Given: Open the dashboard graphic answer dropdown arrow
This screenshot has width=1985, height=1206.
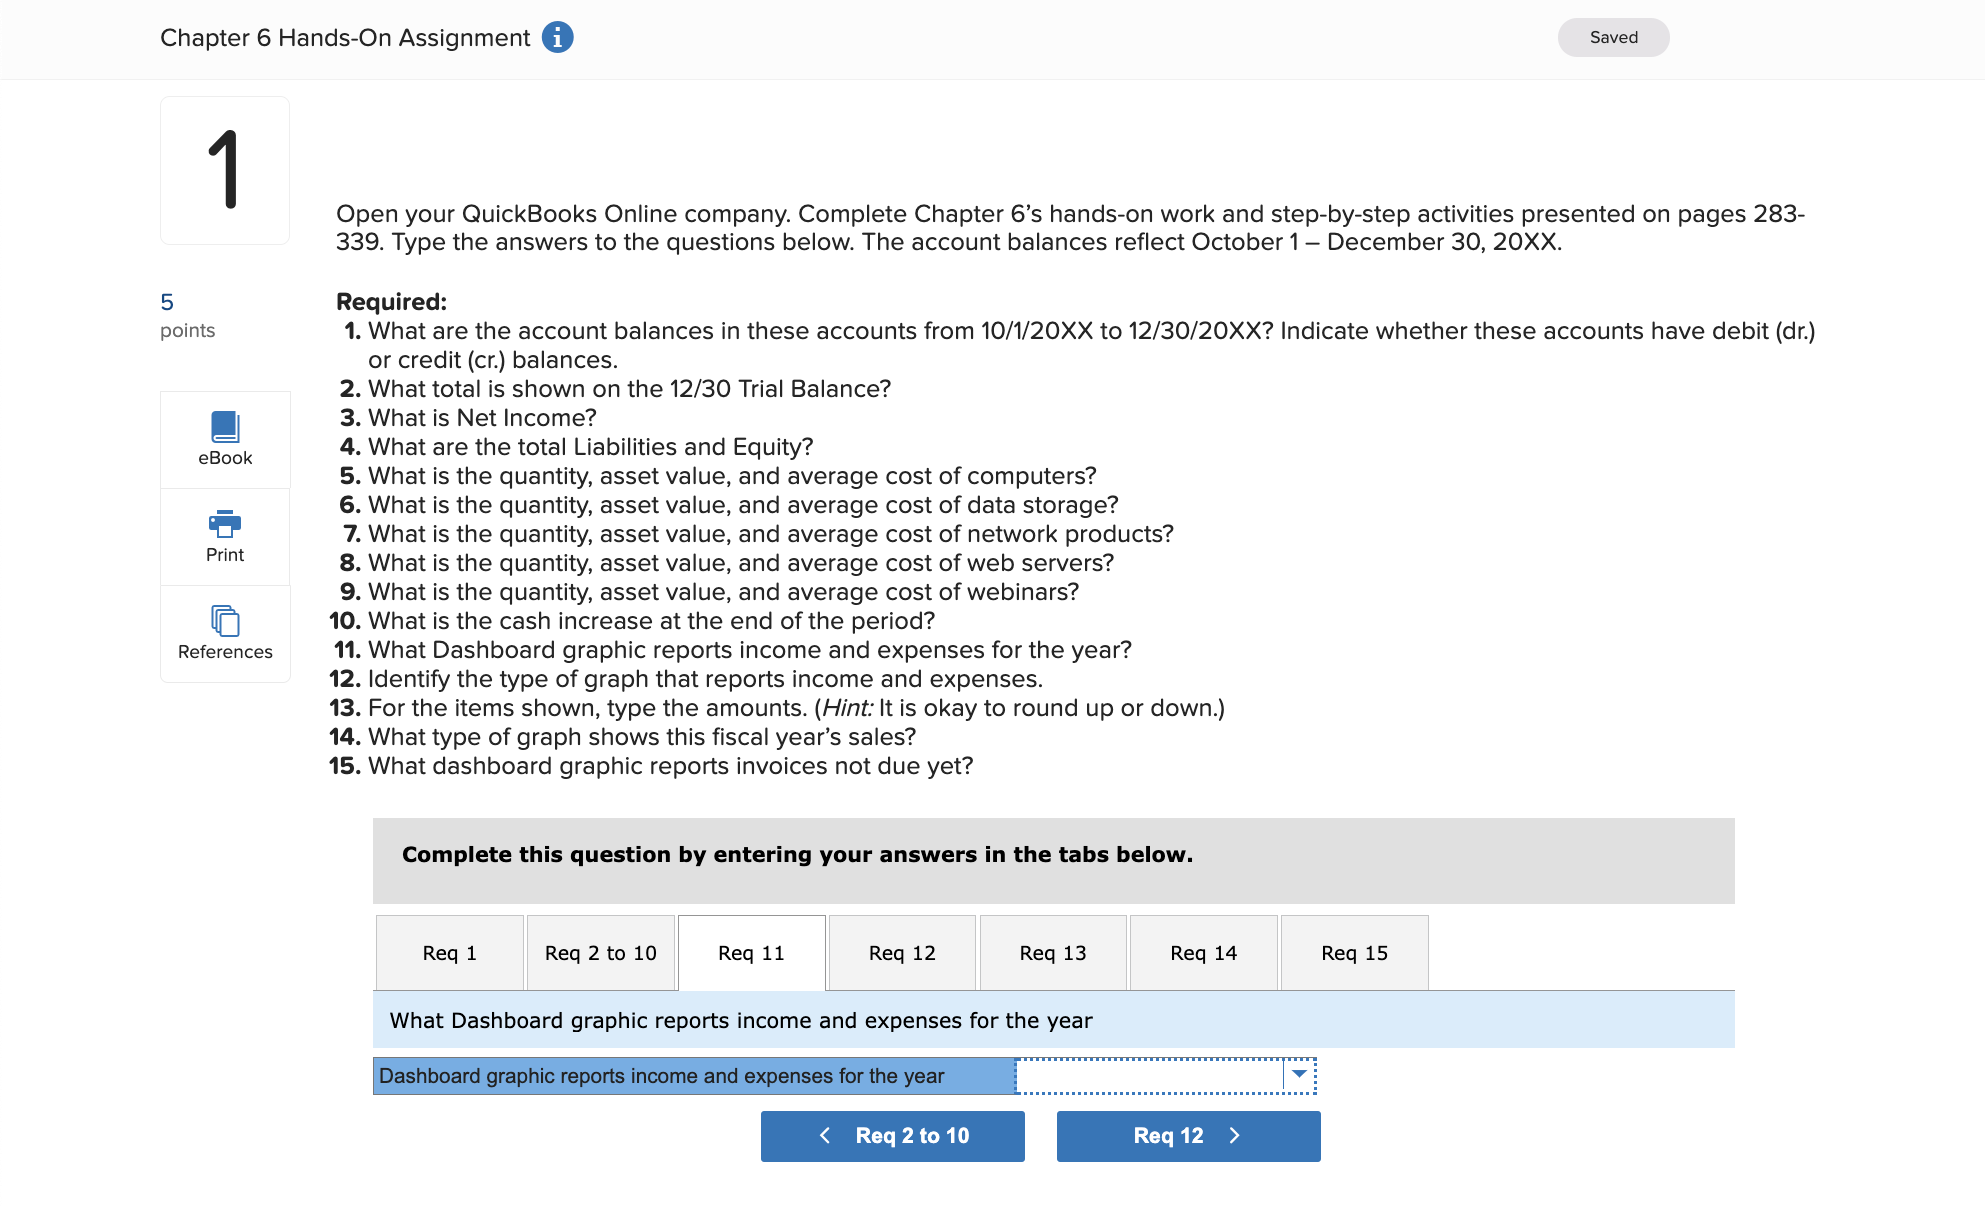Looking at the screenshot, I should [x=1299, y=1075].
